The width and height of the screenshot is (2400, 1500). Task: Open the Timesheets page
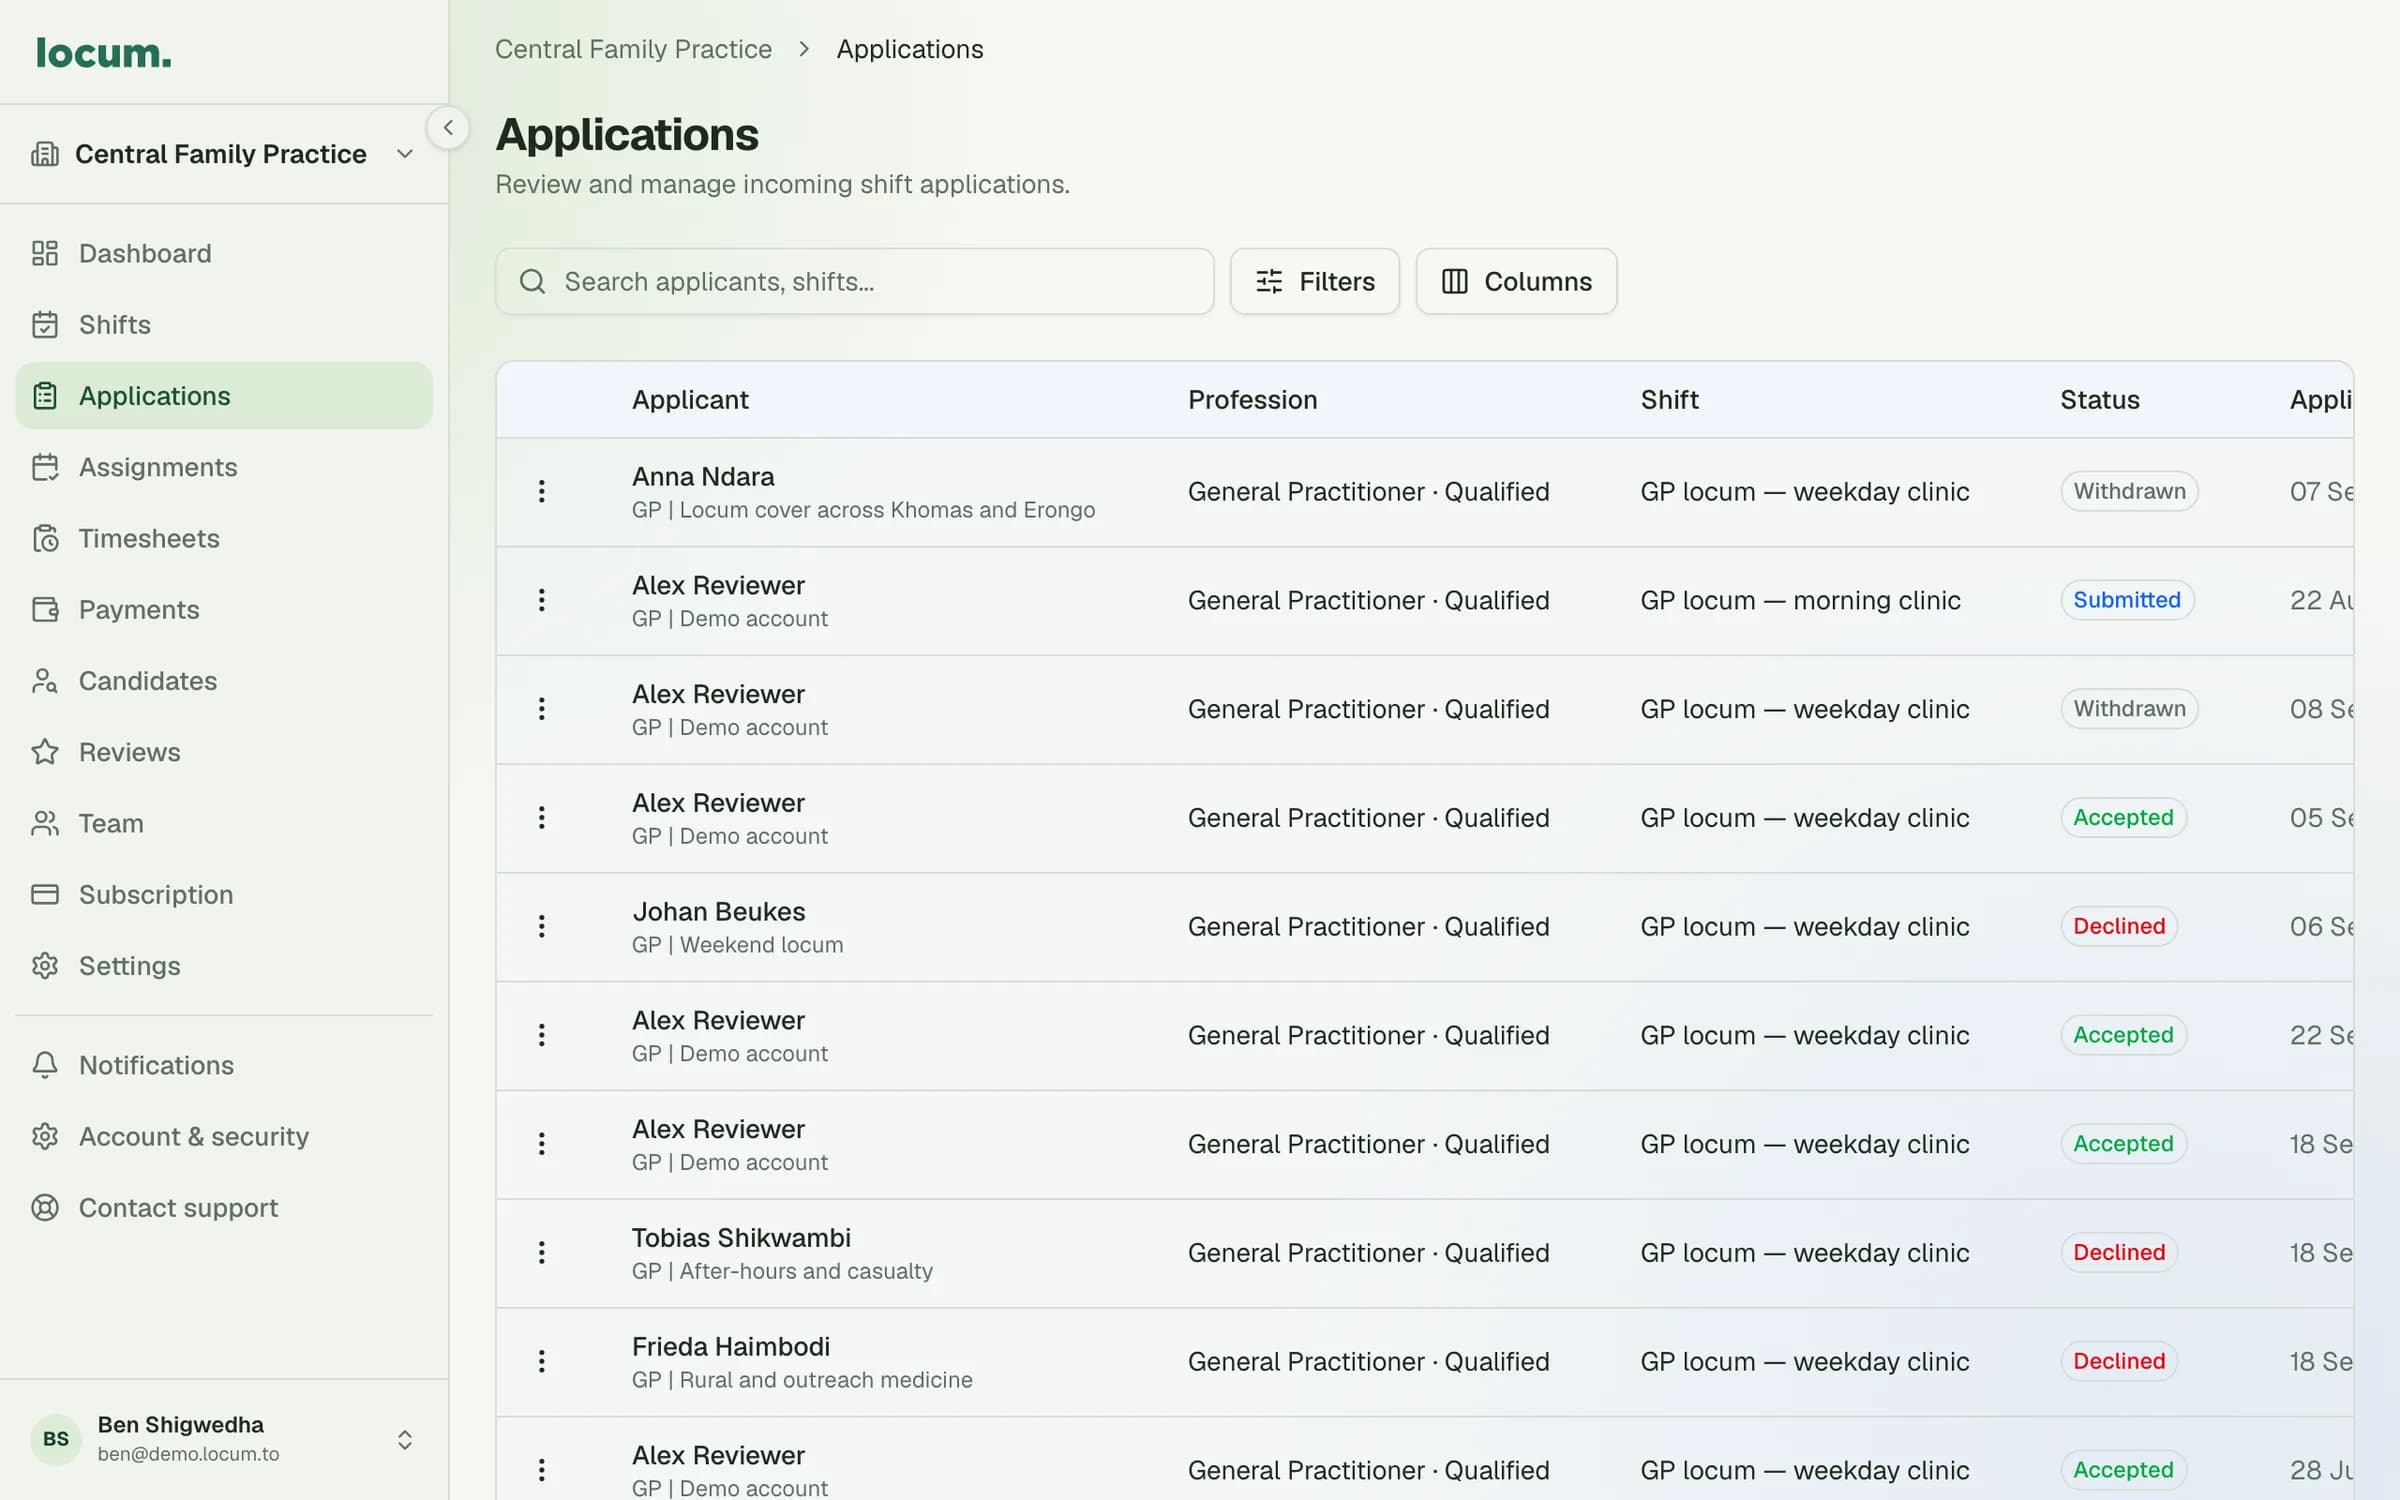(224, 538)
